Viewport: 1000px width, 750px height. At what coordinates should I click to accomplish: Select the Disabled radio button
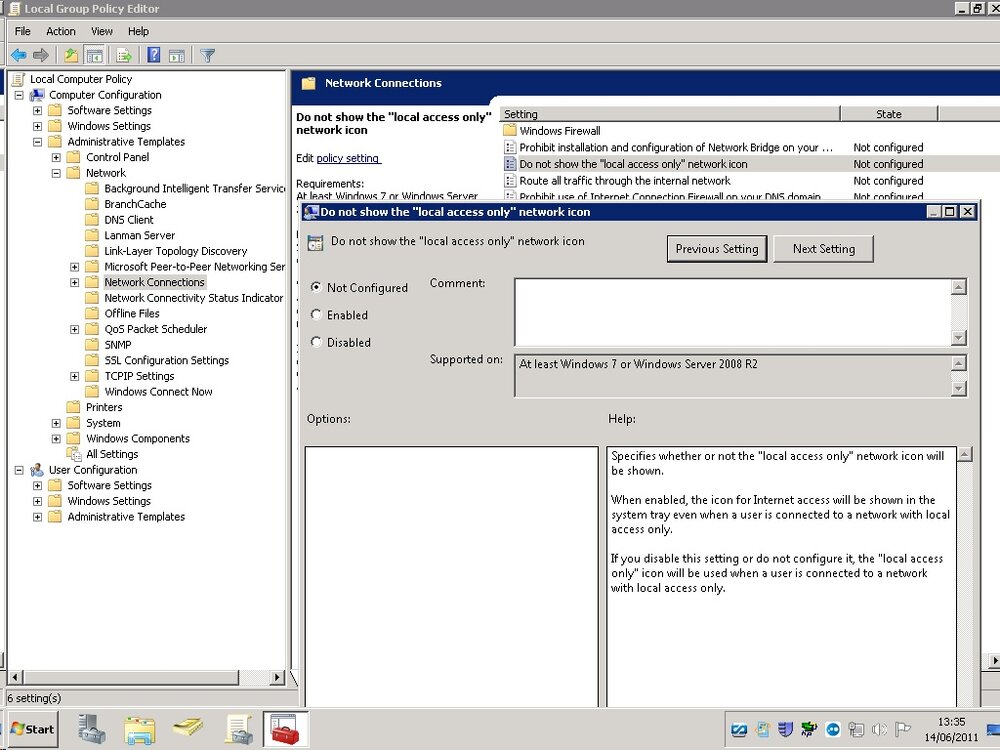coord(316,342)
